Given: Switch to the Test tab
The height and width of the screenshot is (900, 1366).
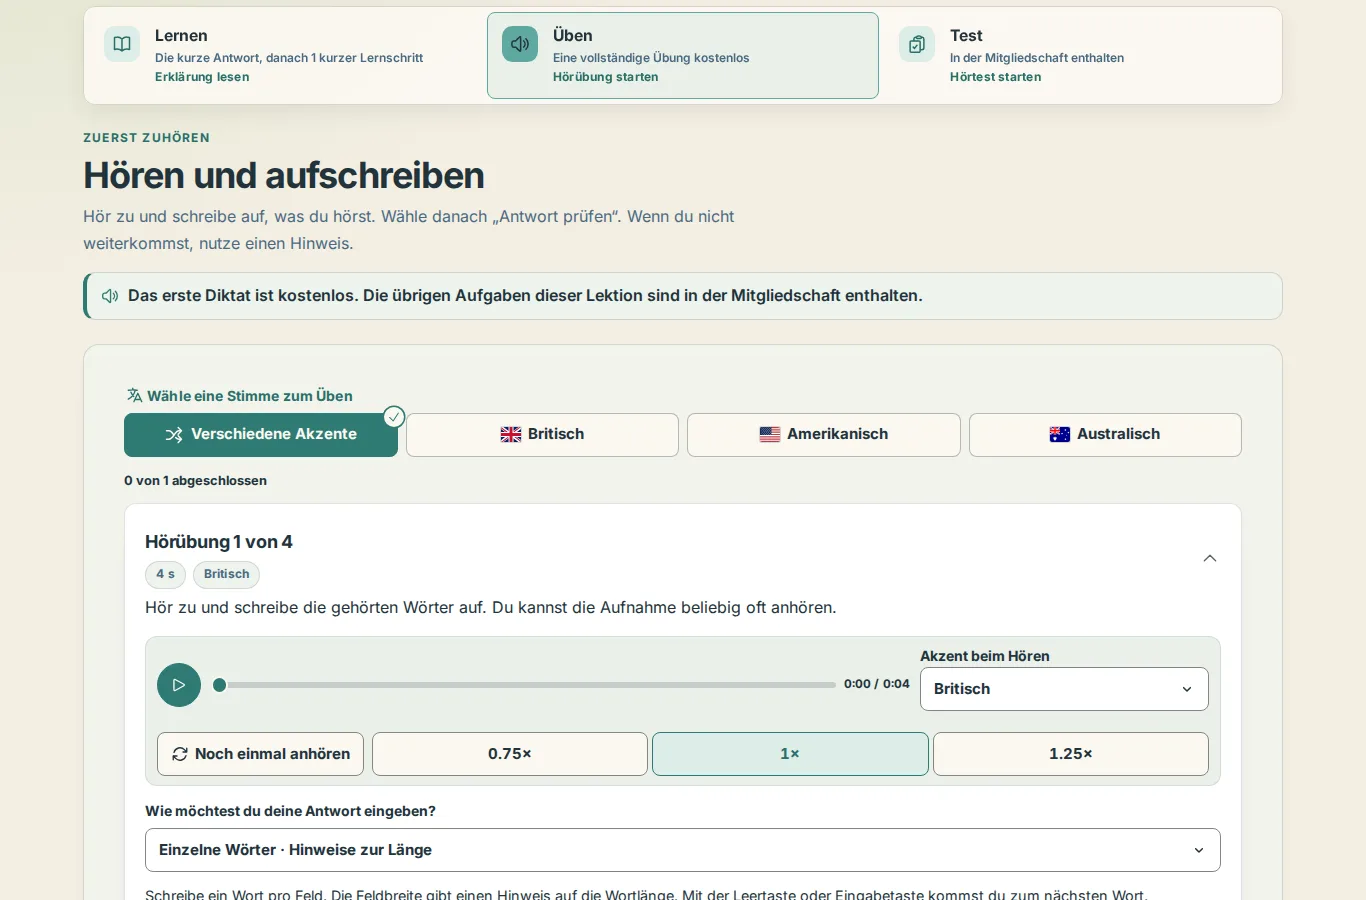Looking at the screenshot, I should [1080, 56].
